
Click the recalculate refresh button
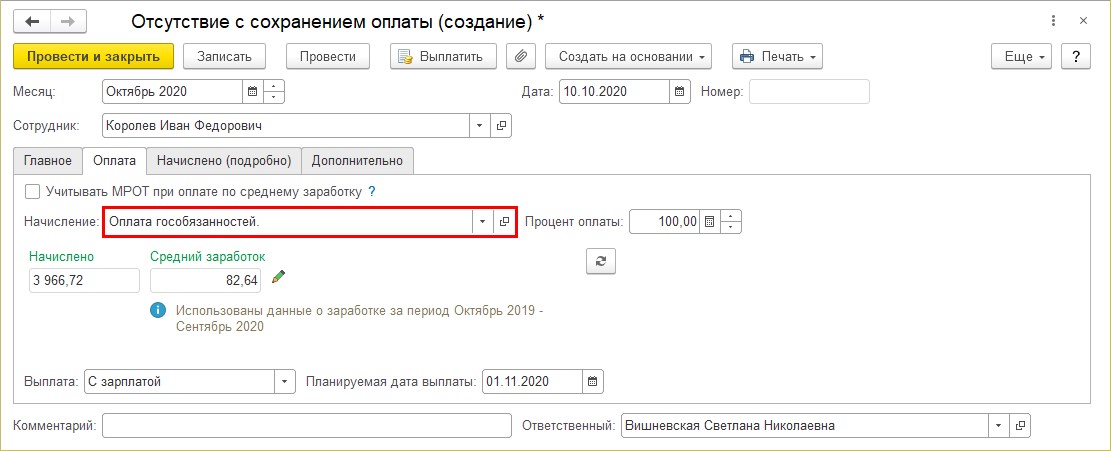tap(601, 261)
